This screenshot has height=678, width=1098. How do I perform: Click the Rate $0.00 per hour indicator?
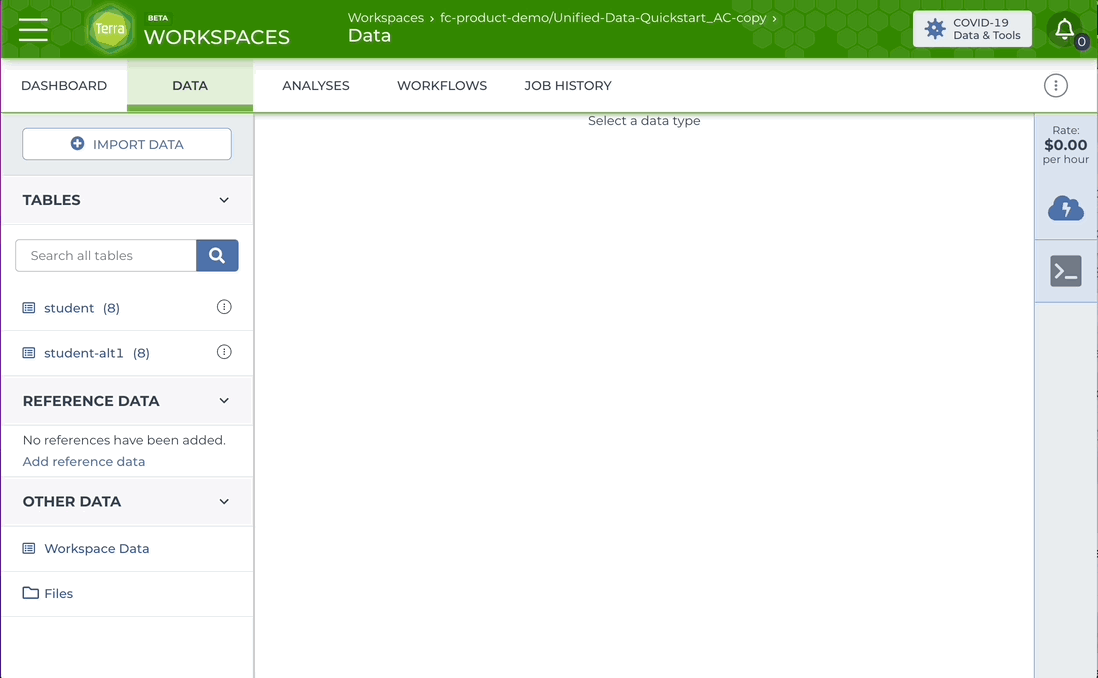[1066, 145]
